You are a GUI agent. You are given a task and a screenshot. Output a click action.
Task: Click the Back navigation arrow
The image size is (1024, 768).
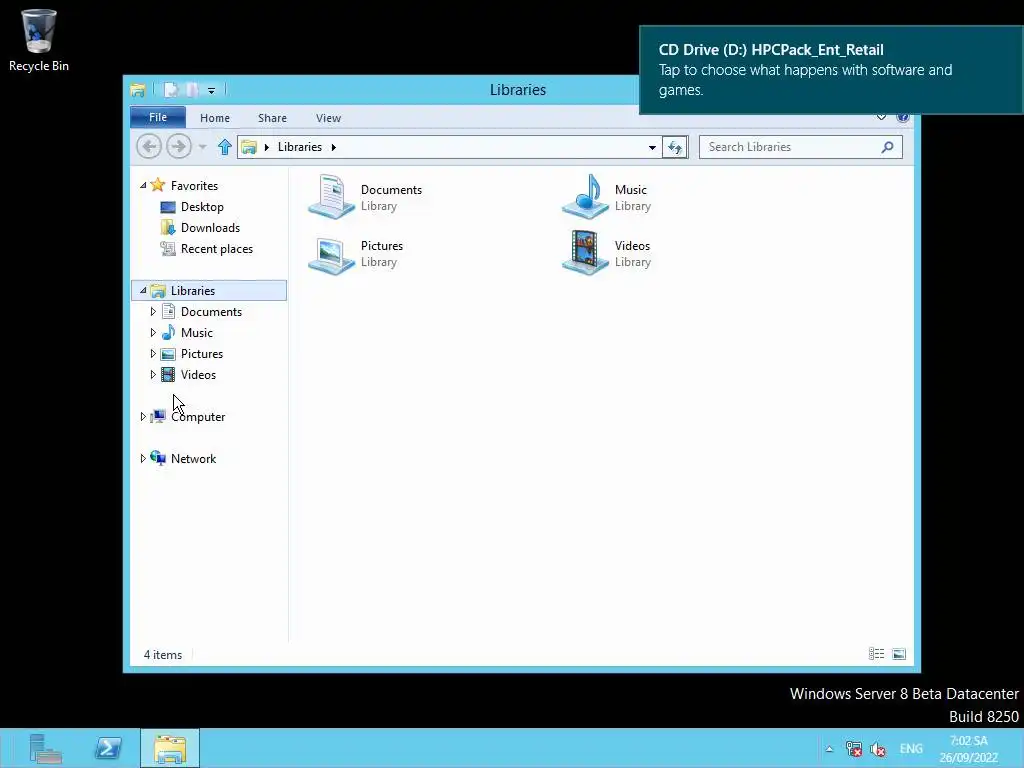[x=149, y=146]
